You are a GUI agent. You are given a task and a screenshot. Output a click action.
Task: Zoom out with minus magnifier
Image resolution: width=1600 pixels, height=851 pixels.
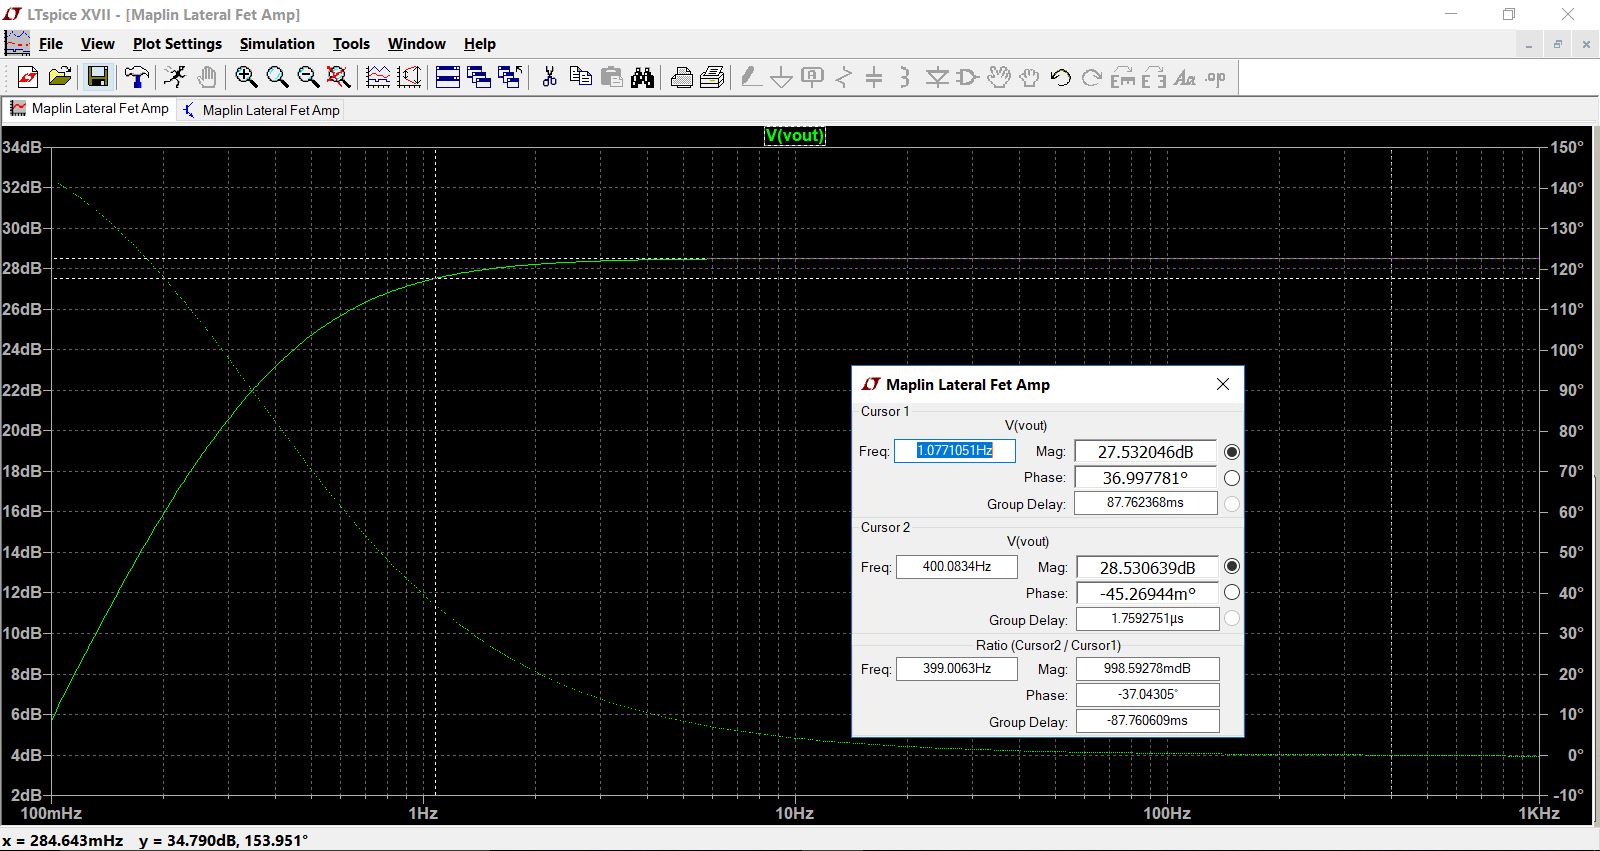pyautogui.click(x=308, y=77)
